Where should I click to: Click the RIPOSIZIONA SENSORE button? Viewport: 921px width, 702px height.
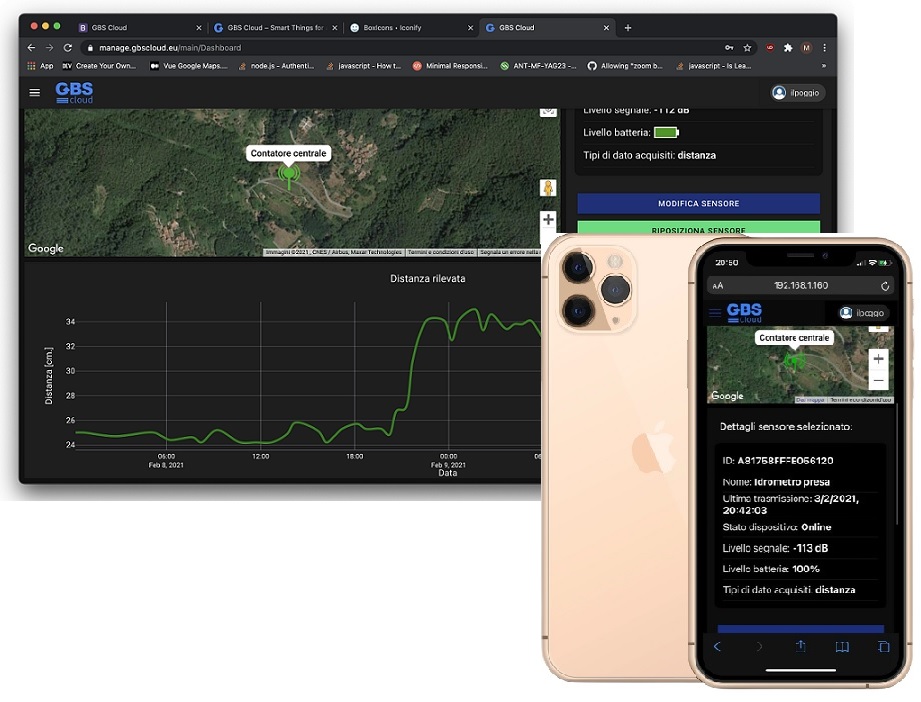coord(698,229)
